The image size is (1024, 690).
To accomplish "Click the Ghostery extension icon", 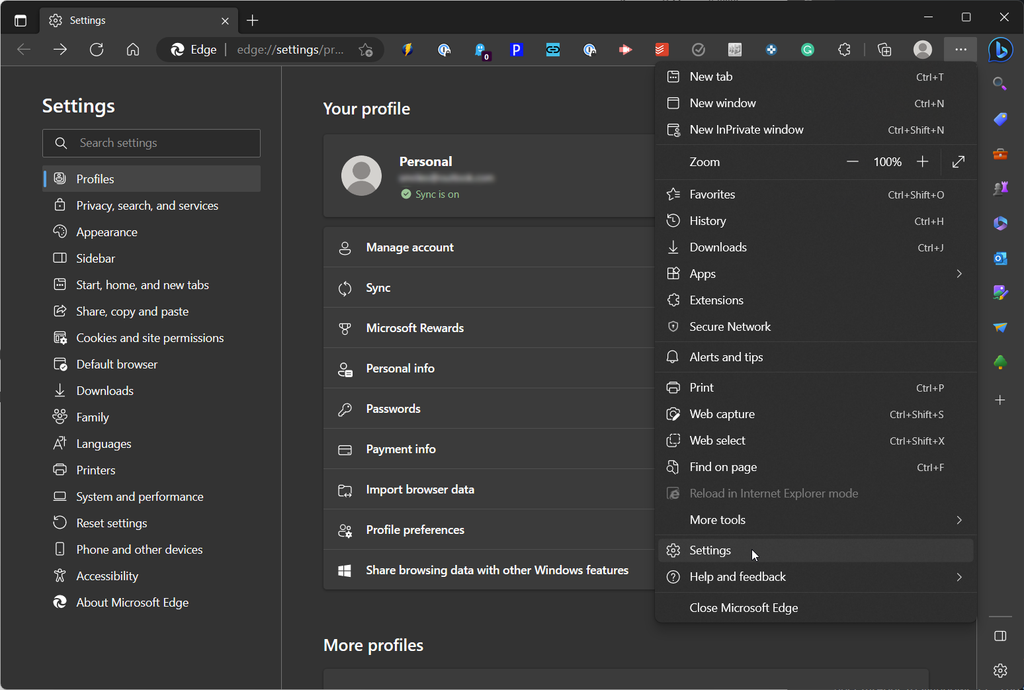I will [479, 49].
